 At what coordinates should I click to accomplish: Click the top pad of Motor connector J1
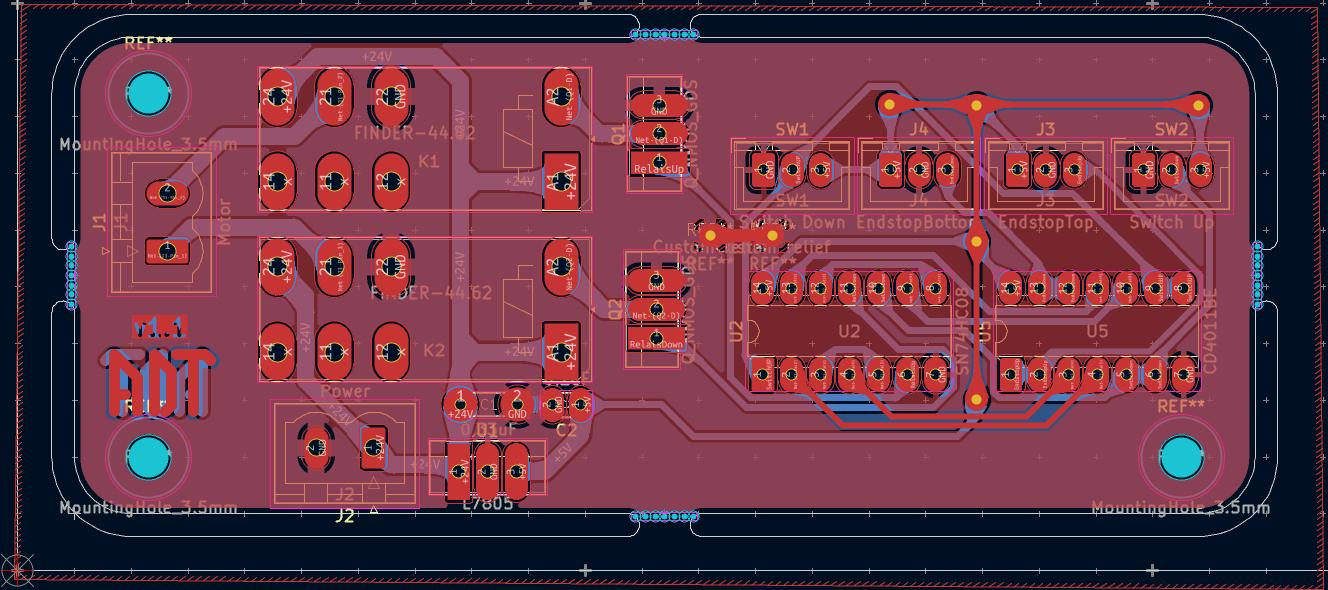pos(166,192)
